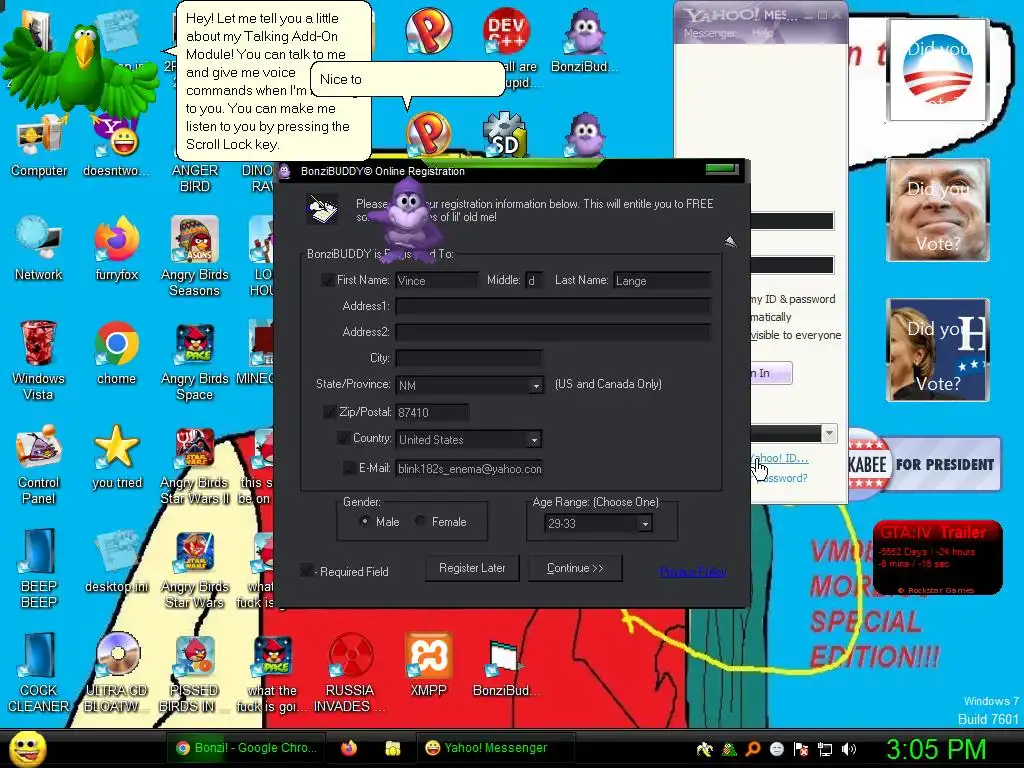Image resolution: width=1024 pixels, height=768 pixels.
Task: Open the Angry Birds Star Wars II shortcut
Action: (x=195, y=465)
